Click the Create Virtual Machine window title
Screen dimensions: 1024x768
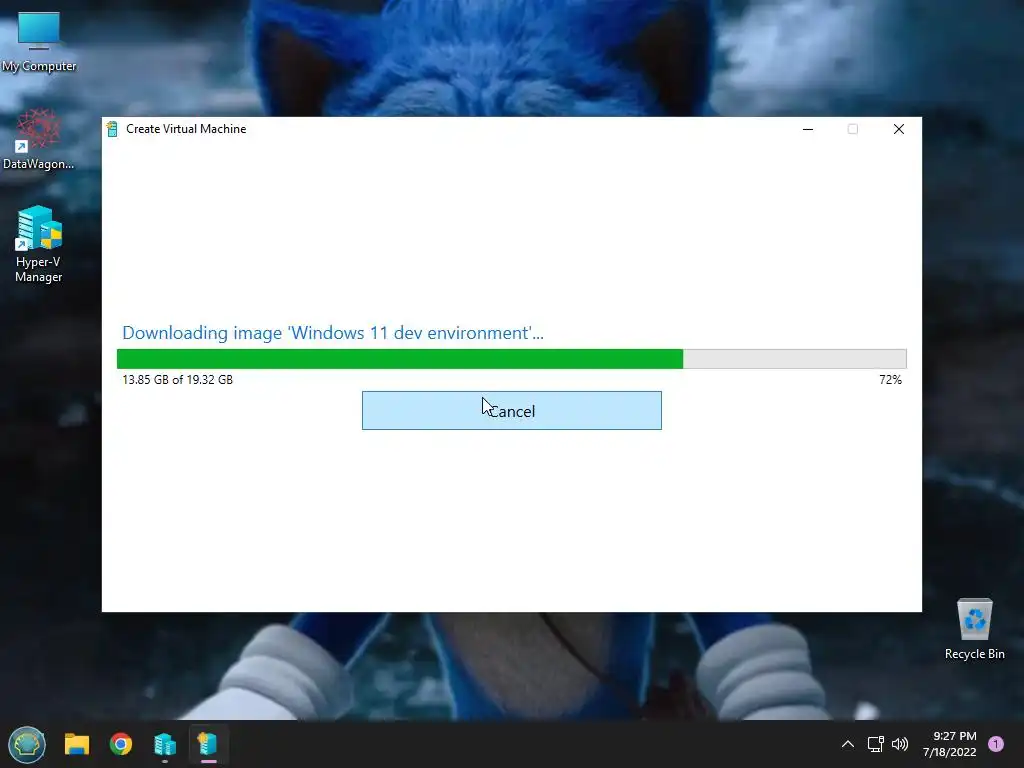(x=186, y=129)
